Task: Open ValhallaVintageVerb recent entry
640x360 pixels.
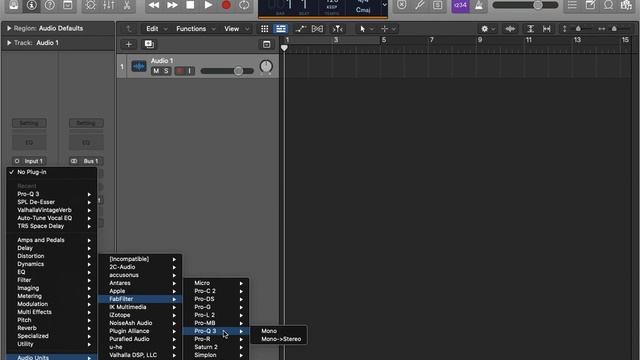Action: pos(51,210)
